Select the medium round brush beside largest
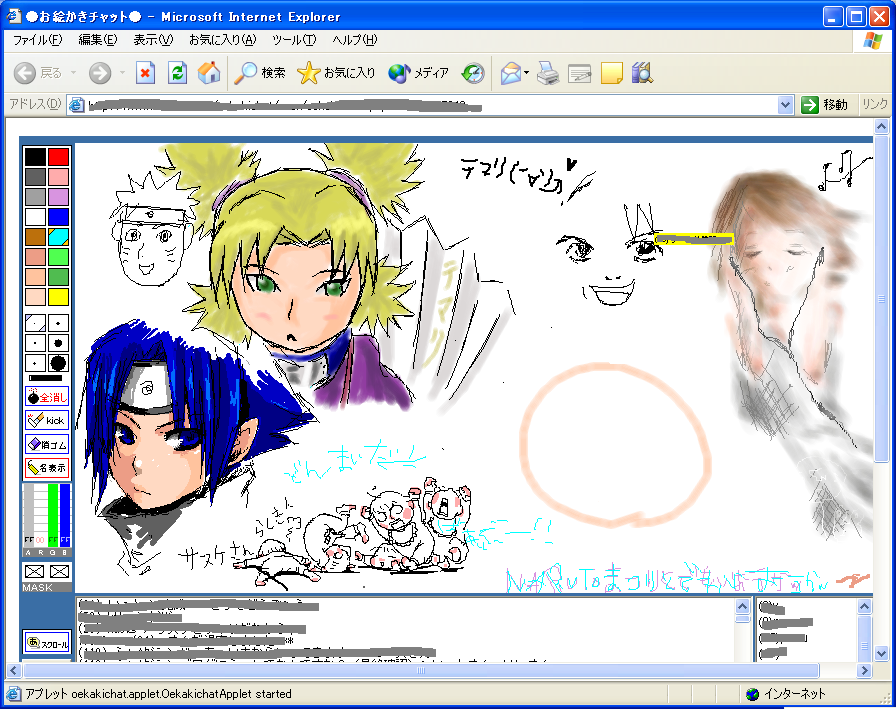Viewport: 896px width, 709px height. [58, 343]
